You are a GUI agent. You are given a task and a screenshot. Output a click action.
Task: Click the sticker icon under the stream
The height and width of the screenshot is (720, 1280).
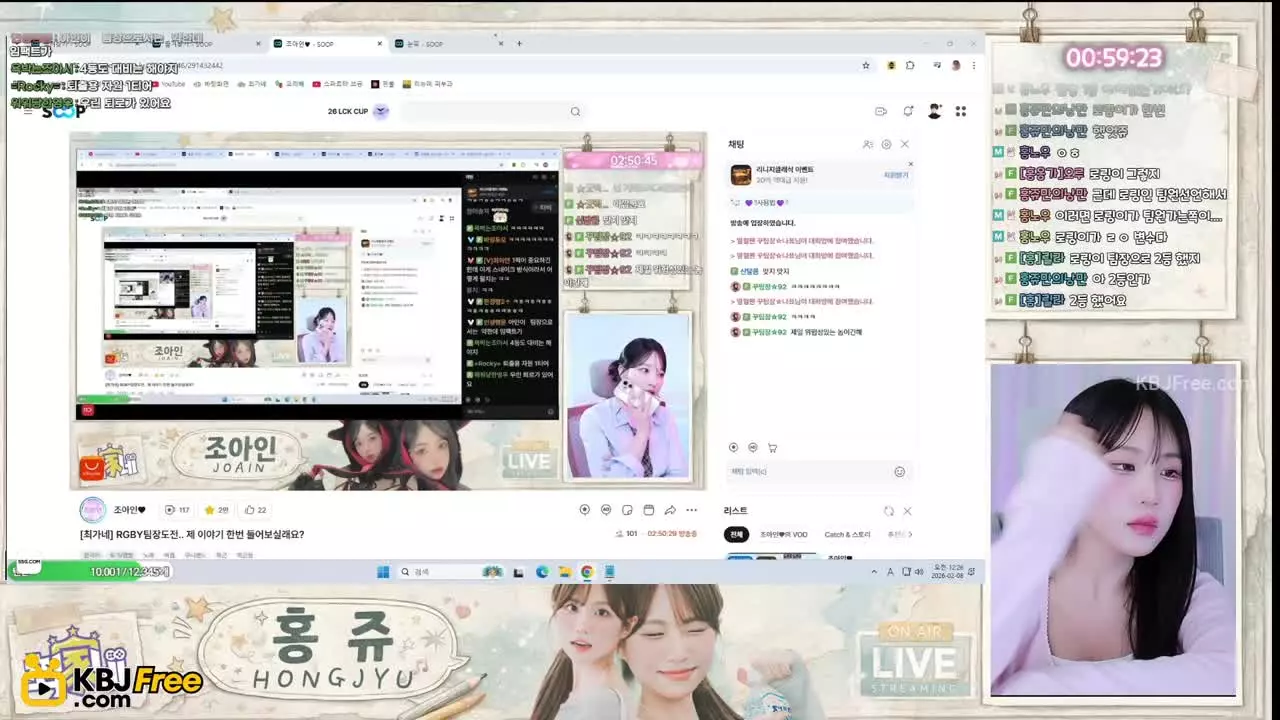click(x=627, y=510)
